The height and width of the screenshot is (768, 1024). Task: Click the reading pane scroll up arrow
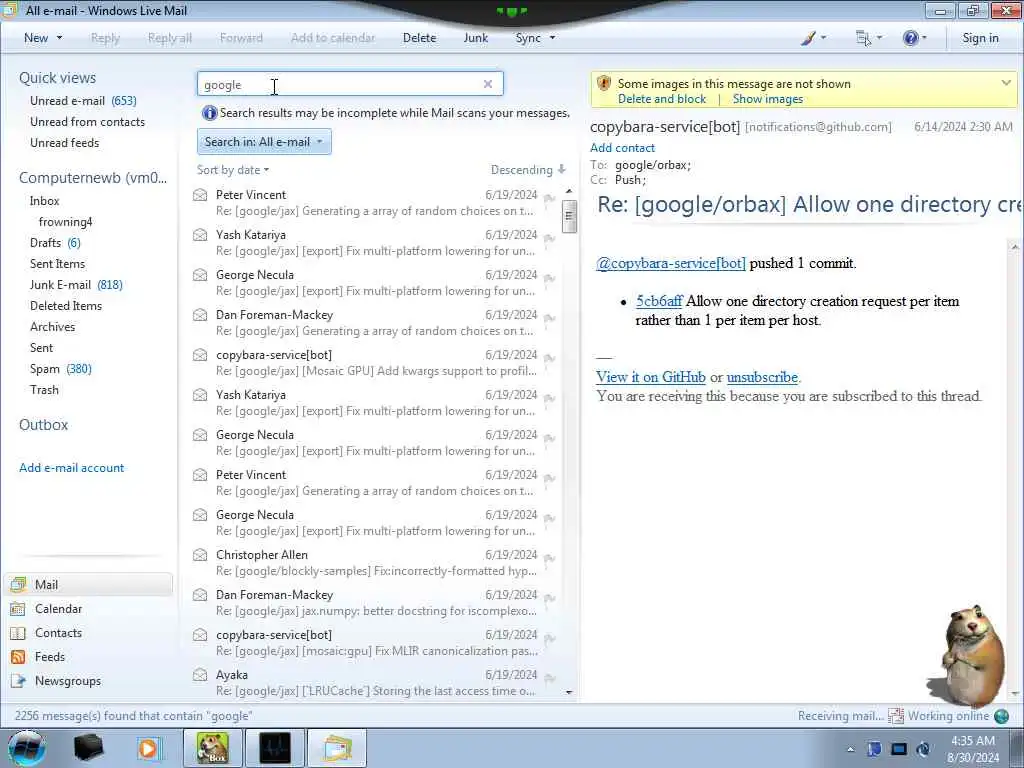(x=1015, y=247)
